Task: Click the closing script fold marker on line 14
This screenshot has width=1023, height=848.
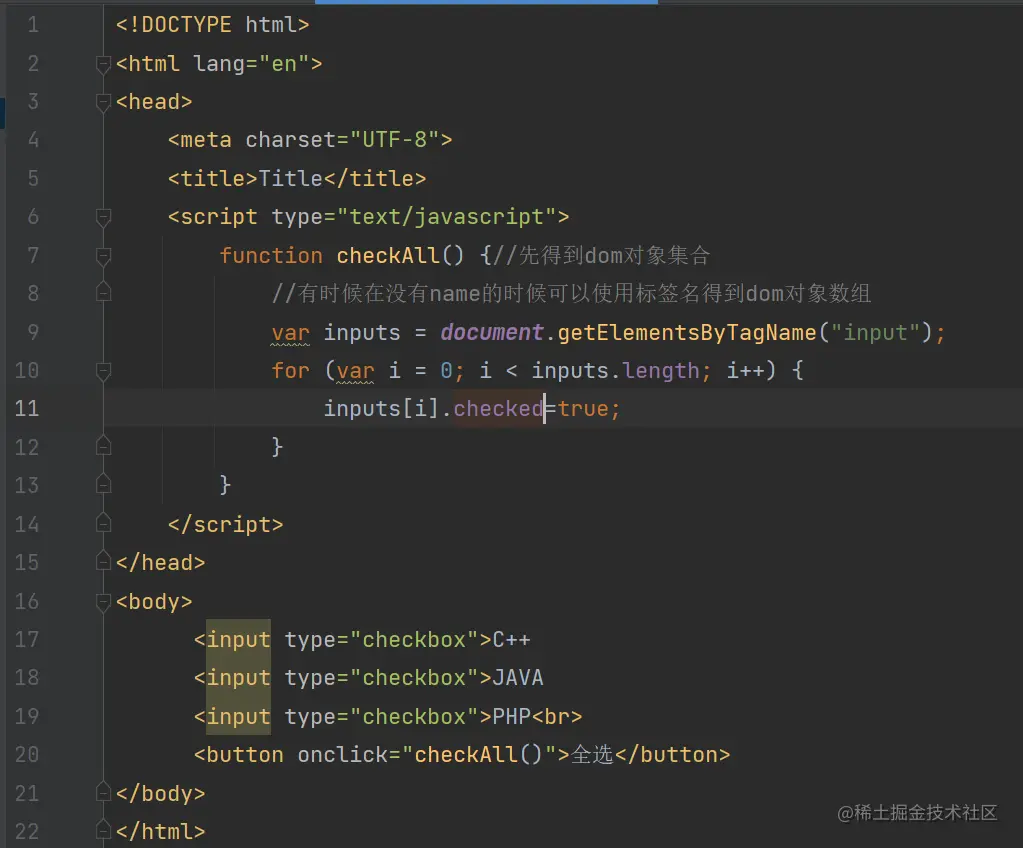Action: pos(103,523)
